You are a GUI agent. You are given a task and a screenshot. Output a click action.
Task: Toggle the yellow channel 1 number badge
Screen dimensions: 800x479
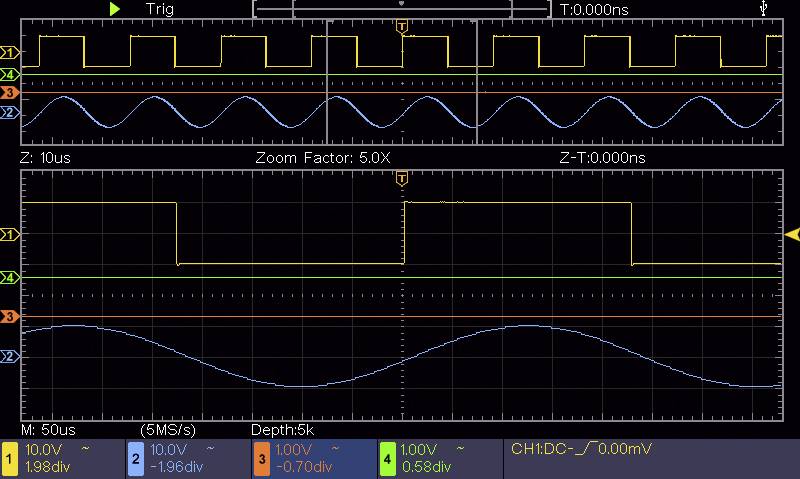point(10,458)
